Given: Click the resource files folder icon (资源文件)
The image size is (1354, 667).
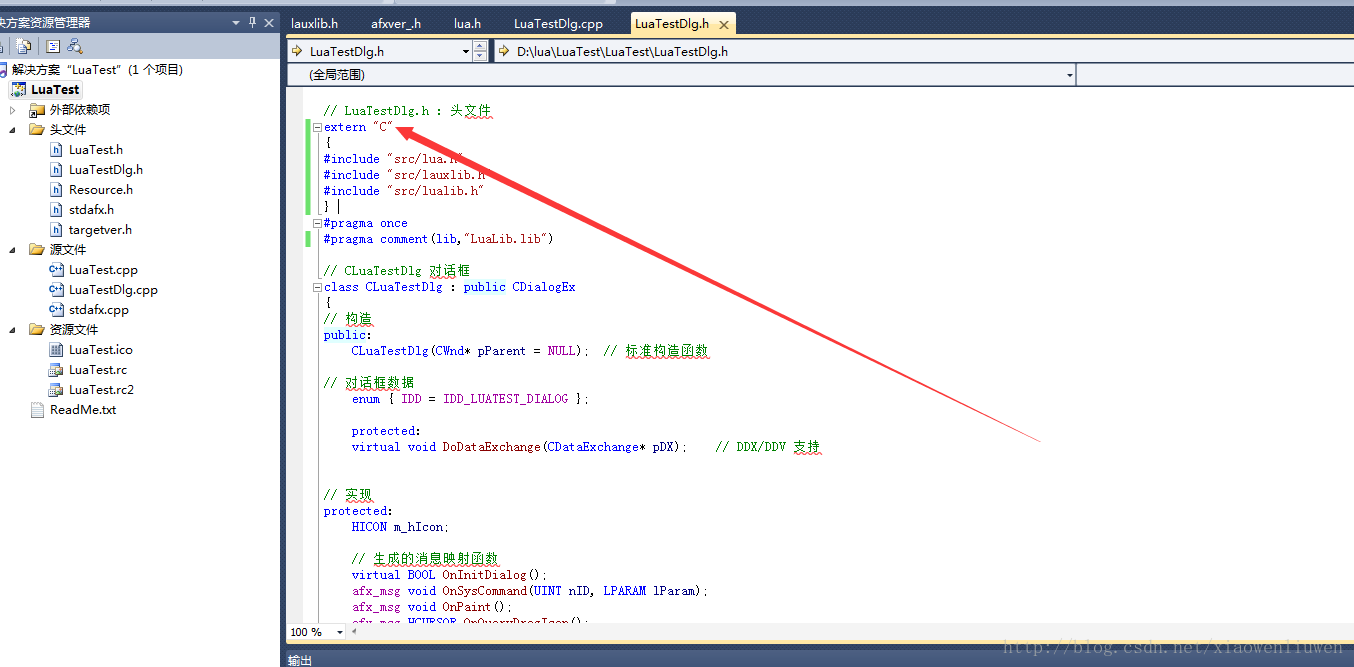Looking at the screenshot, I should pos(37,329).
